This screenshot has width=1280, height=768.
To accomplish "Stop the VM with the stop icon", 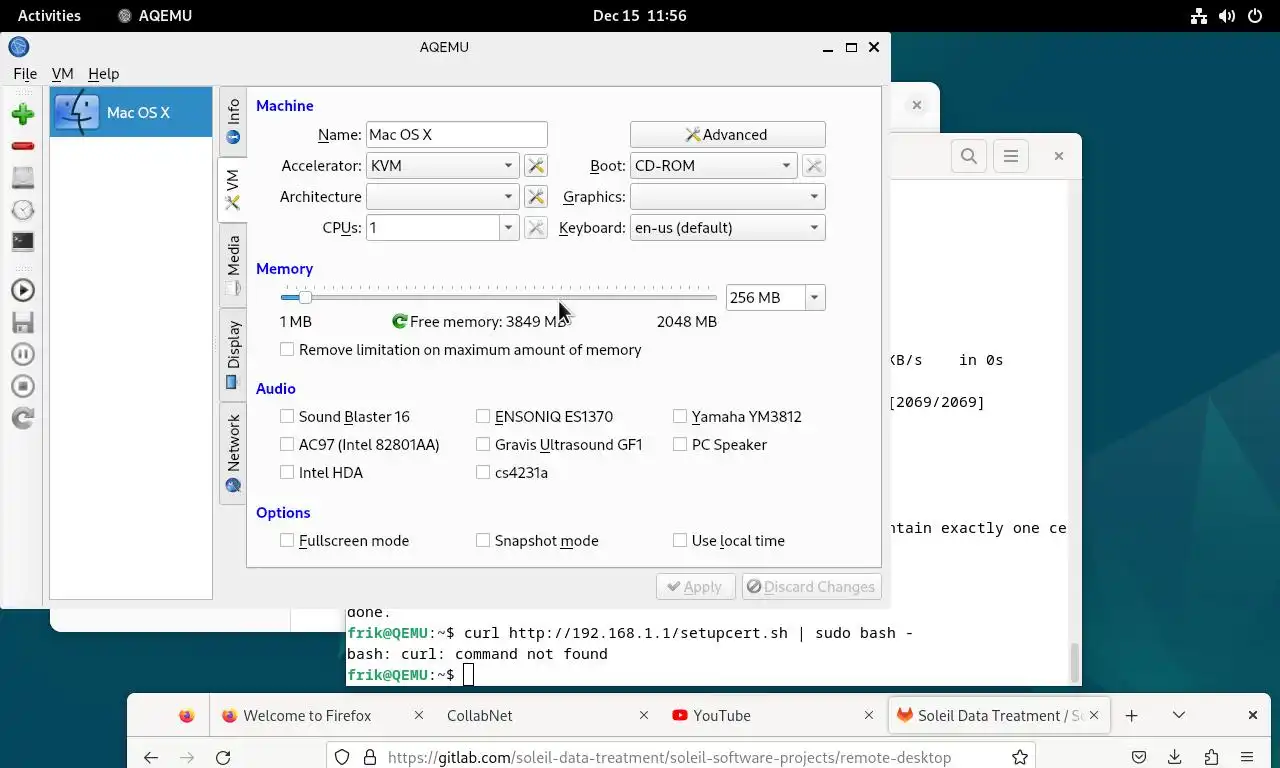I will tap(22, 386).
